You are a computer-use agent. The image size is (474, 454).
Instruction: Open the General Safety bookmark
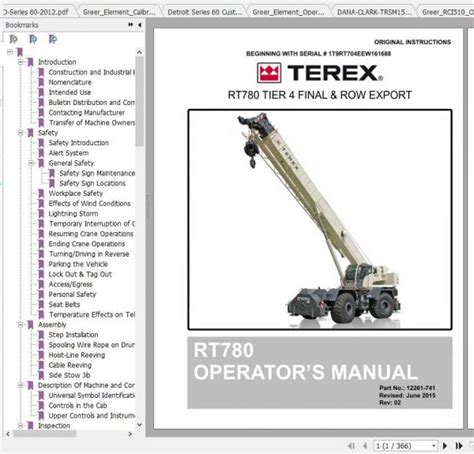pyautogui.click(x=71, y=163)
